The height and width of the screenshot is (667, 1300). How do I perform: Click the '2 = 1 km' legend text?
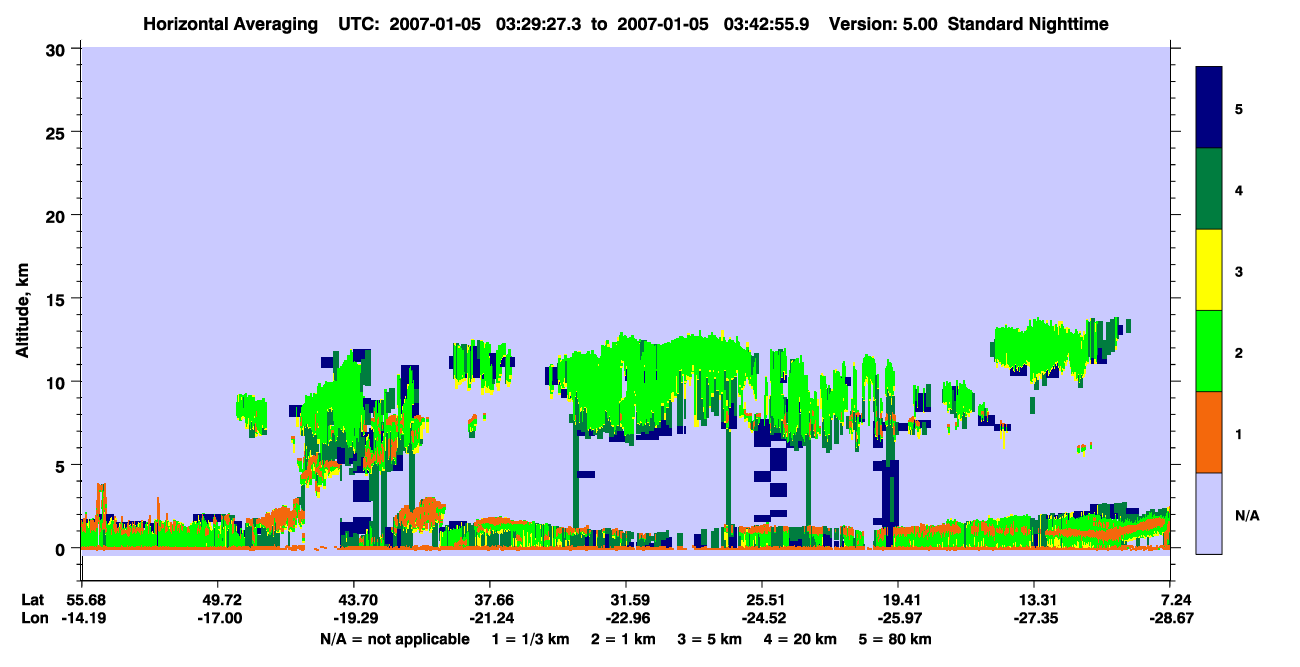coord(623,639)
